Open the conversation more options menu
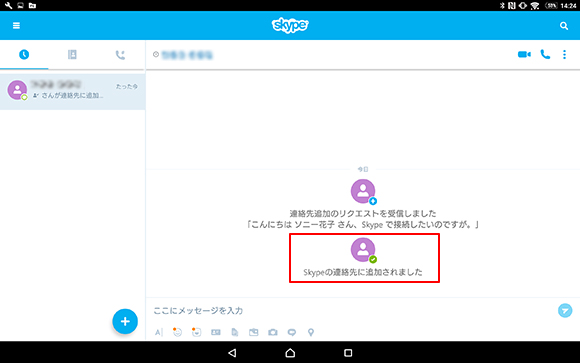This screenshot has height=363, width=580. (564, 54)
